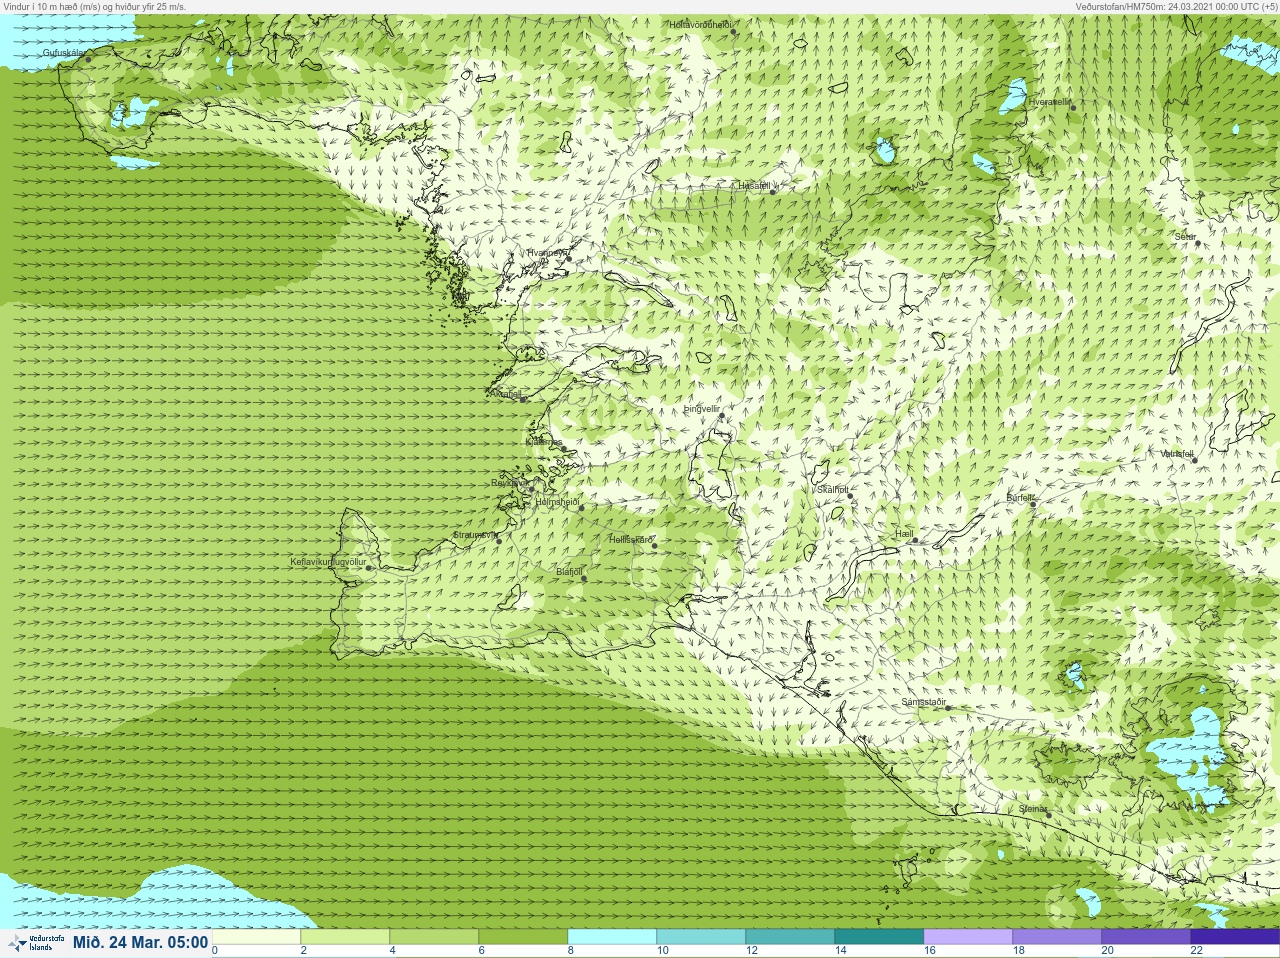Click the Keflavíkurflugvöllur station label

(x=328, y=562)
